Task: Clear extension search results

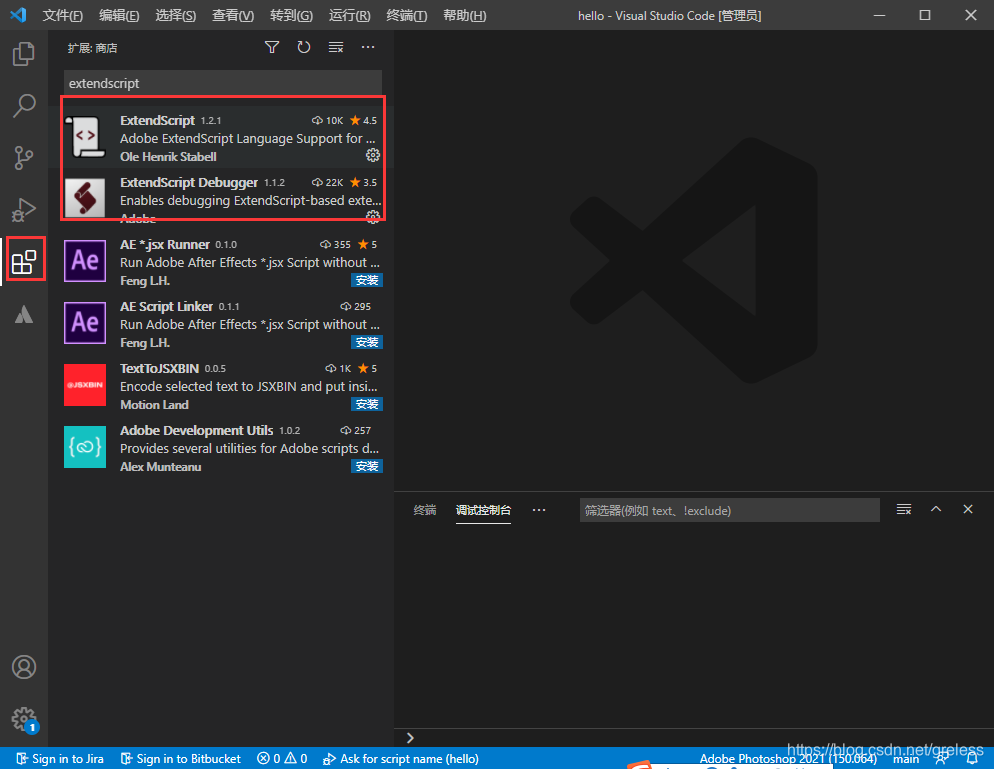Action: coord(336,48)
